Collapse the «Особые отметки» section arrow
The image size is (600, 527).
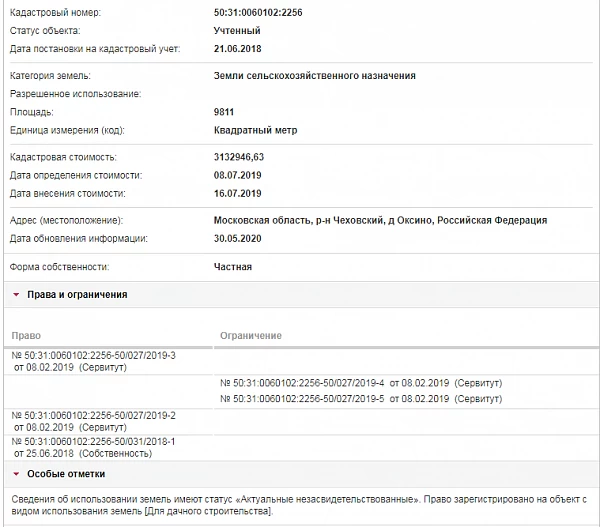tap(16, 473)
